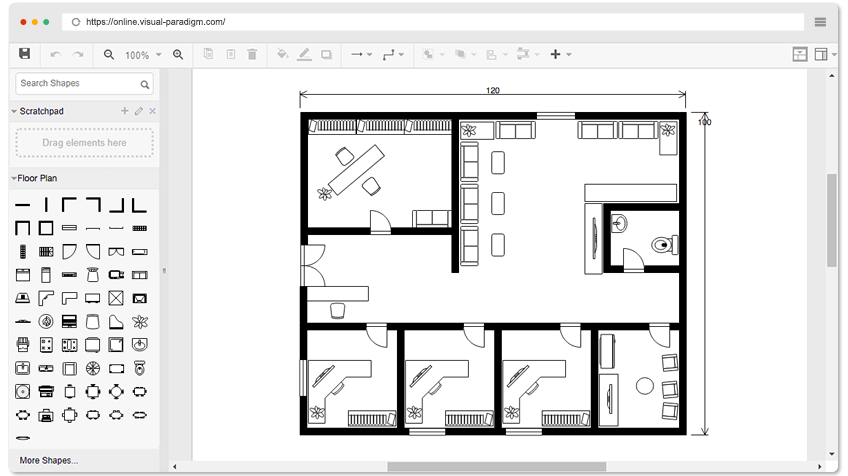Click the Fill Color bucket icon
The image size is (848, 476).
(x=282, y=54)
